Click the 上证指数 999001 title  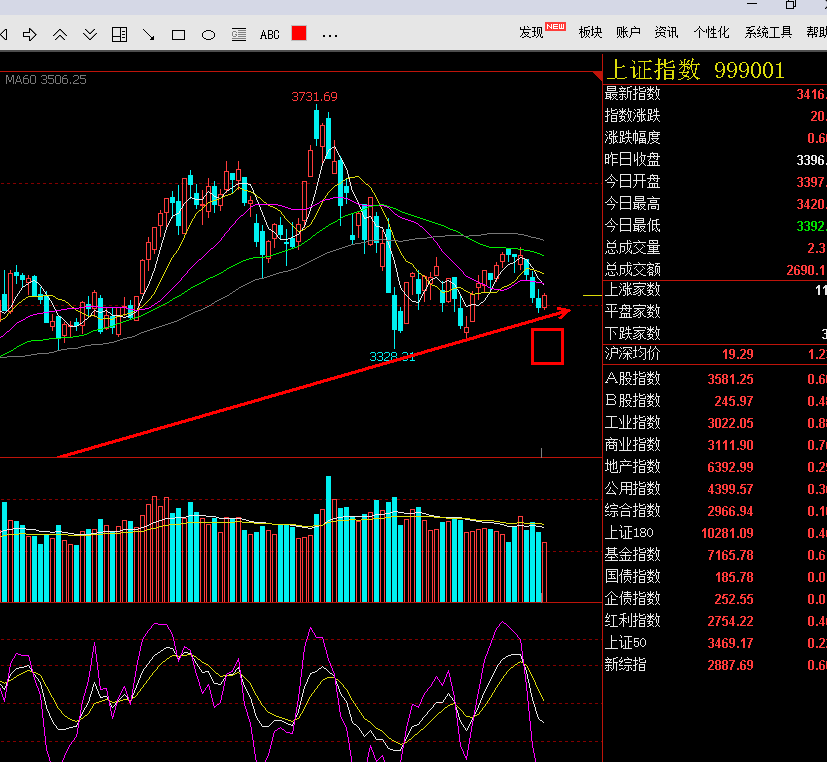click(x=696, y=70)
